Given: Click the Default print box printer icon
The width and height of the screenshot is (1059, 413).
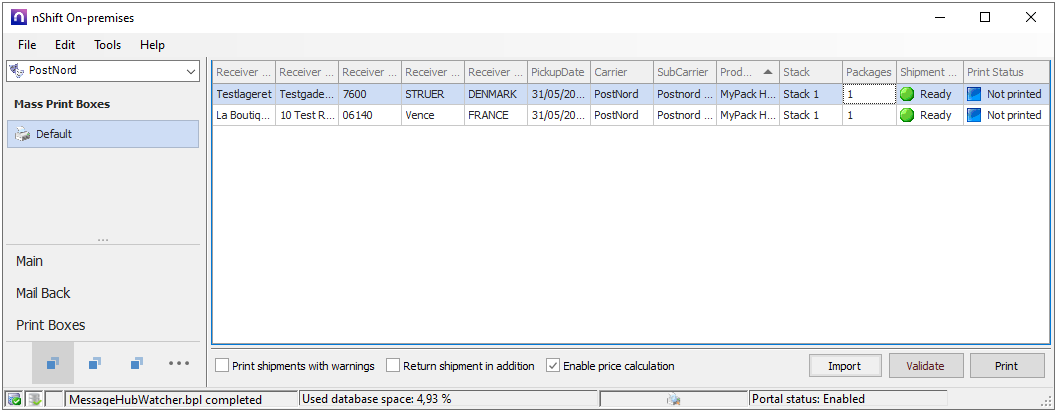Looking at the screenshot, I should 23,134.
